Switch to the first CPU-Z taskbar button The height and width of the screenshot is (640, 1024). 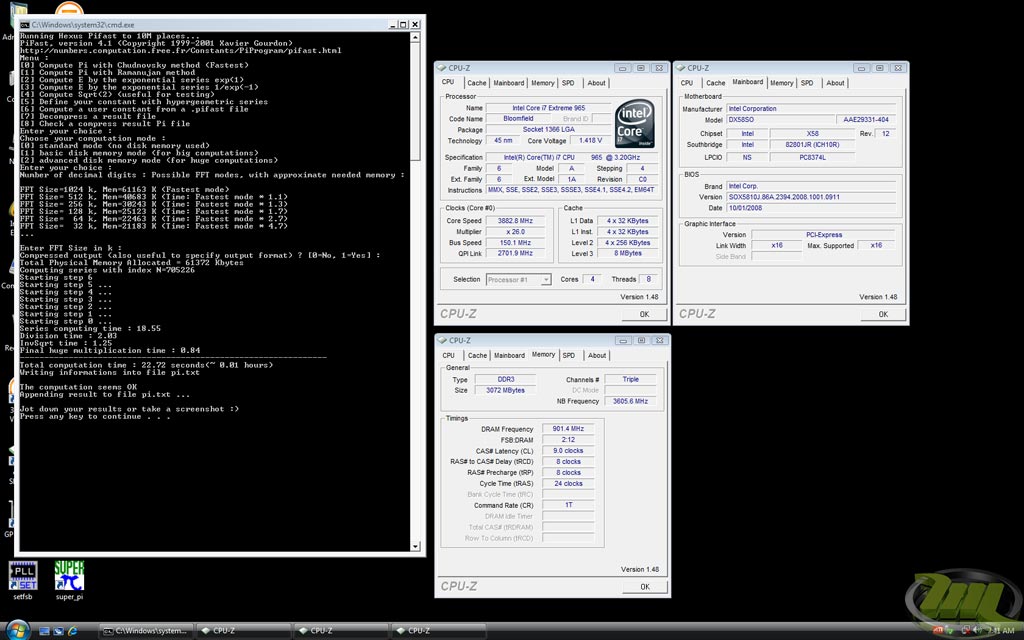pos(244,631)
